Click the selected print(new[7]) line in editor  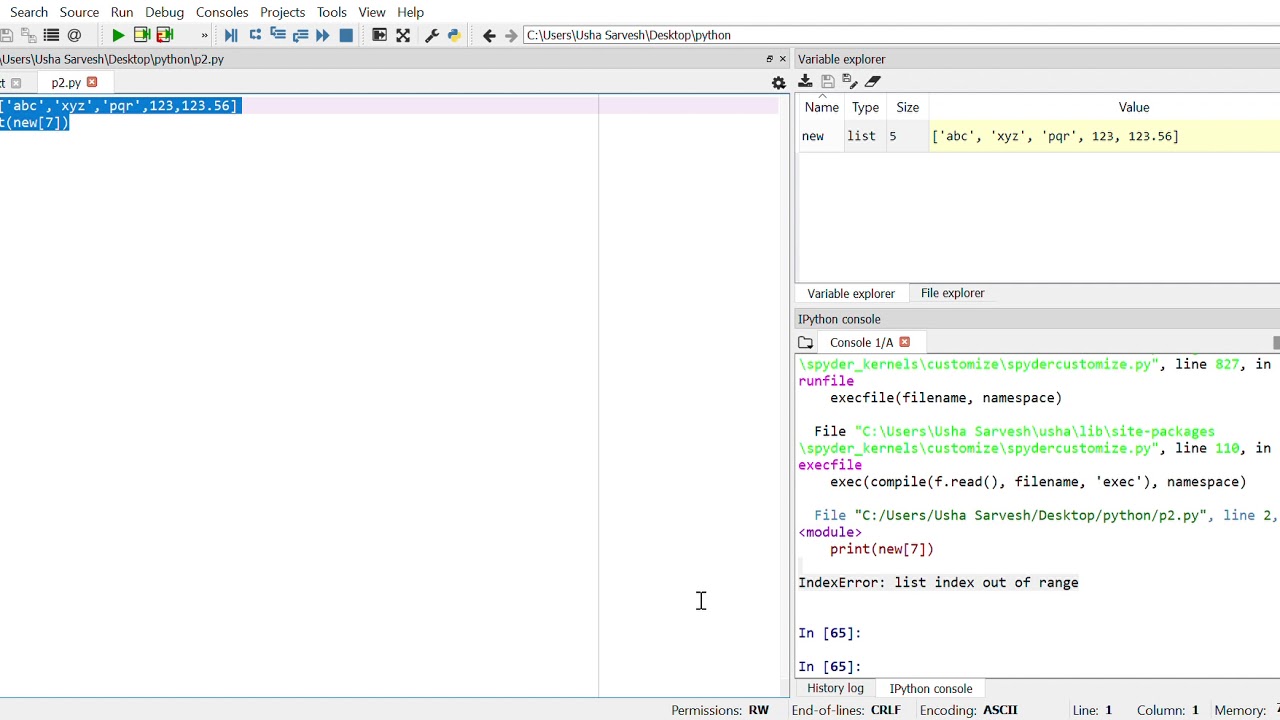pyautogui.click(x=34, y=122)
